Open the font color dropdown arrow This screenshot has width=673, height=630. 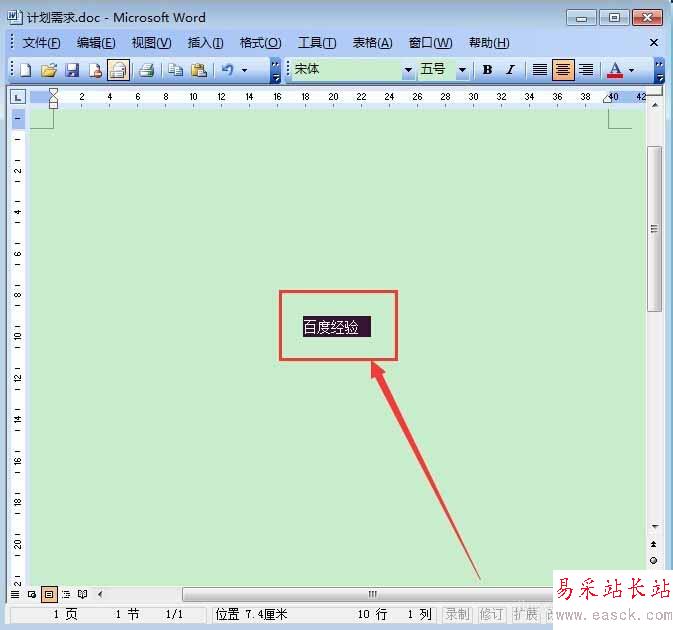(631, 70)
